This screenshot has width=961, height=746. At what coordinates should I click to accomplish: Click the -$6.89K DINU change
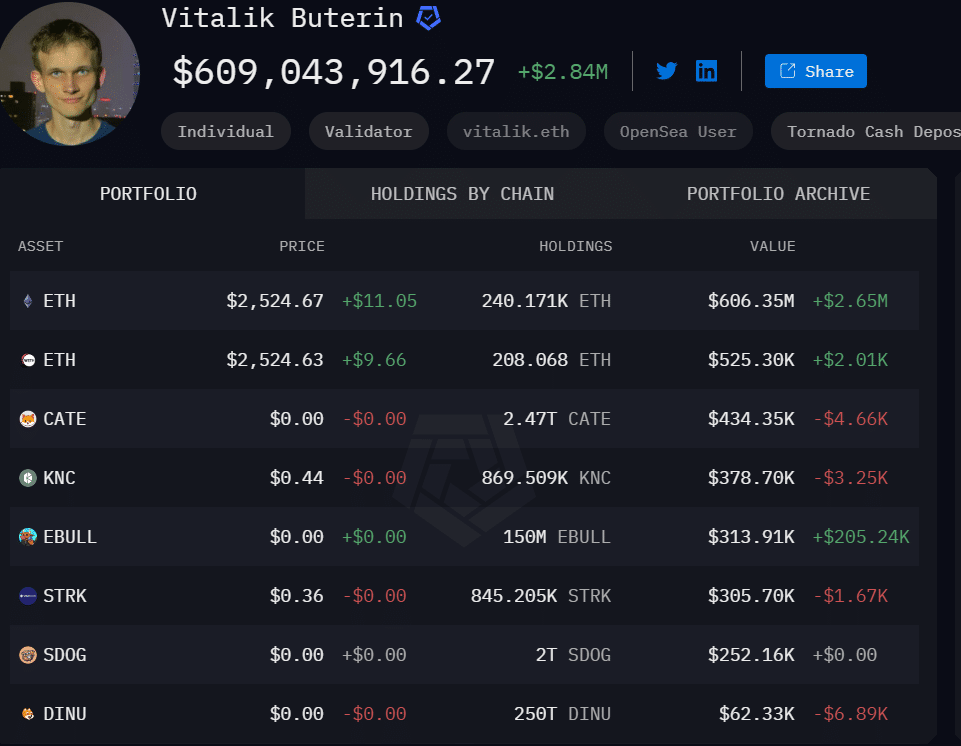[x=850, y=714]
